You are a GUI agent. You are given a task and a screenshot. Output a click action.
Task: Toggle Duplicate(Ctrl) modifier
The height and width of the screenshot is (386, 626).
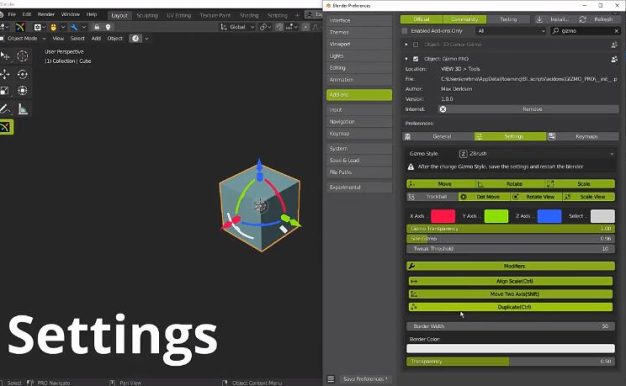click(x=511, y=307)
